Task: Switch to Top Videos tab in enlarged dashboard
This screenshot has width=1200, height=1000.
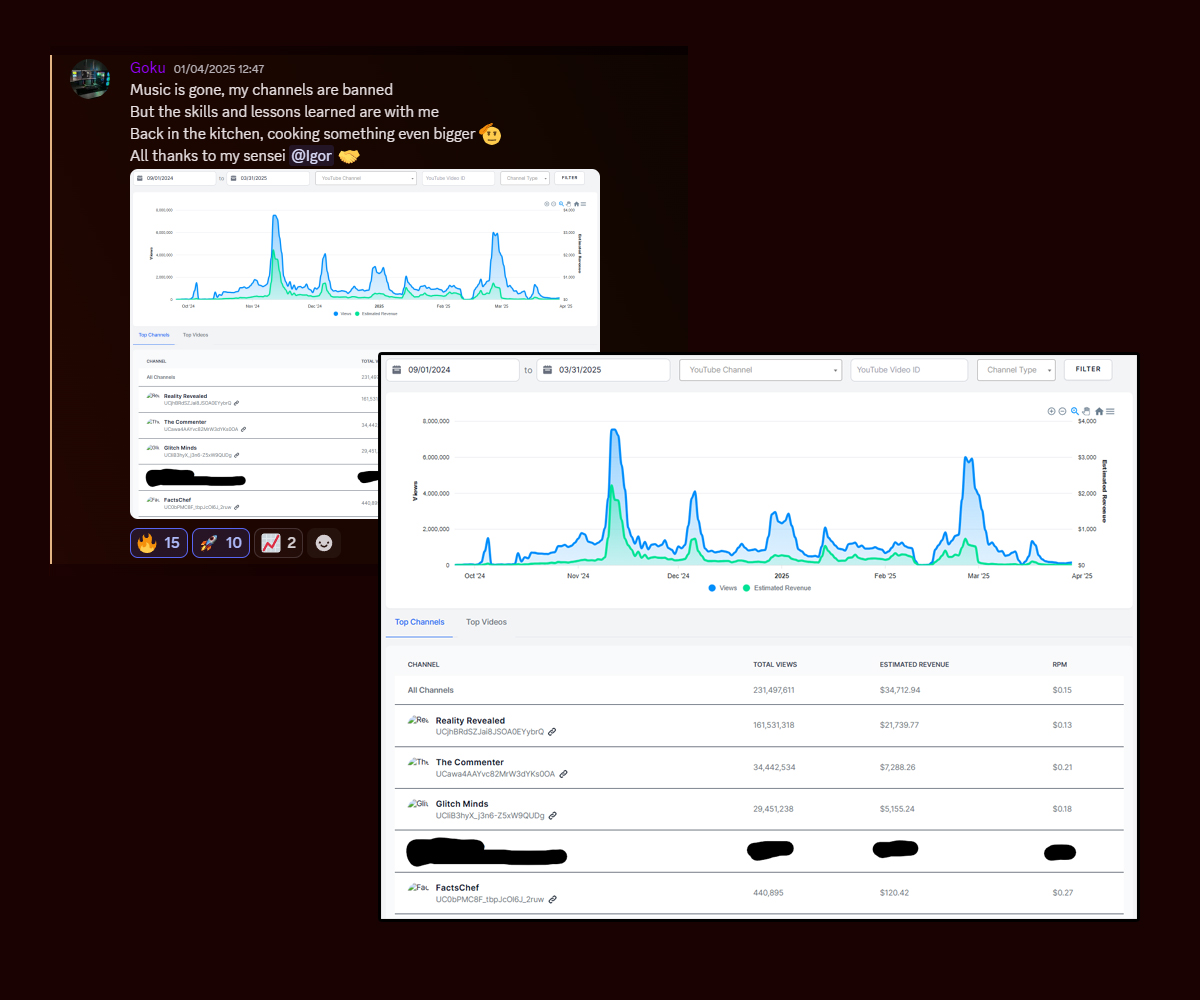Action: tap(486, 622)
